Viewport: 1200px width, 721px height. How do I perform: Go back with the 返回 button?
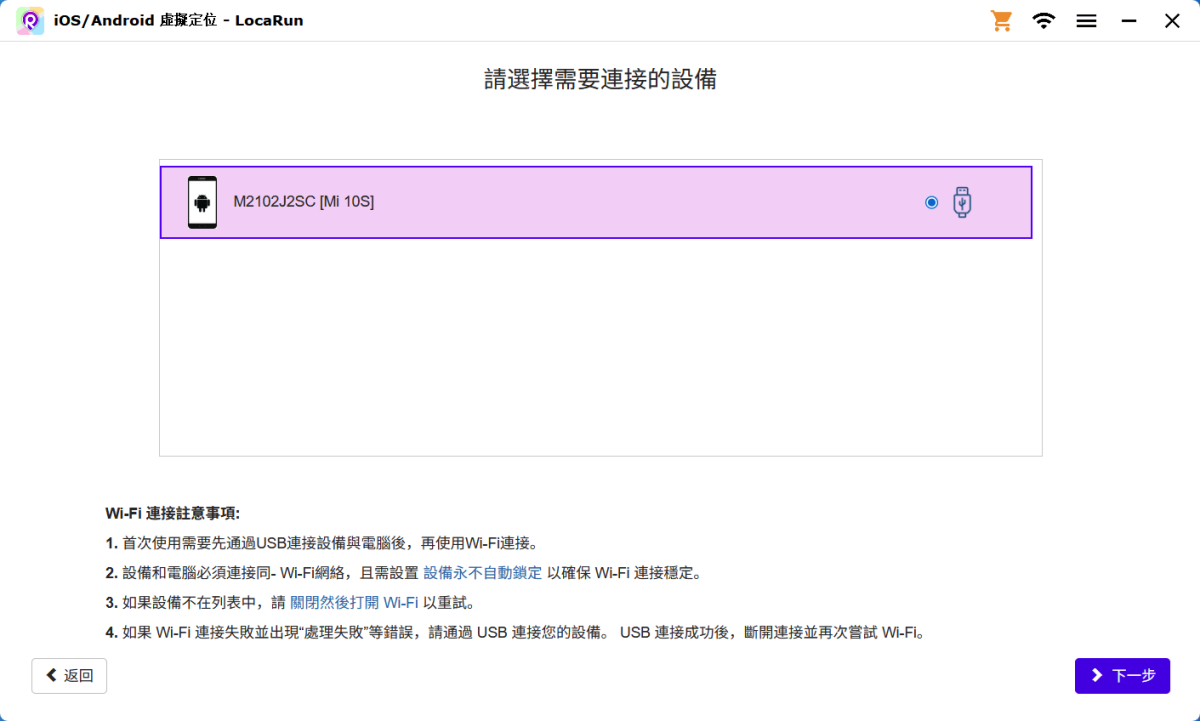point(69,676)
